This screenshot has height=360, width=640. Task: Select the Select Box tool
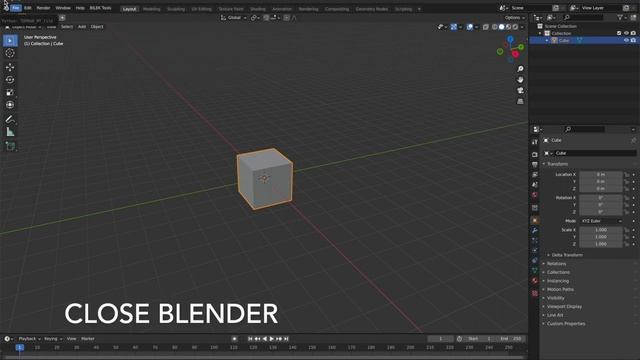coord(10,40)
